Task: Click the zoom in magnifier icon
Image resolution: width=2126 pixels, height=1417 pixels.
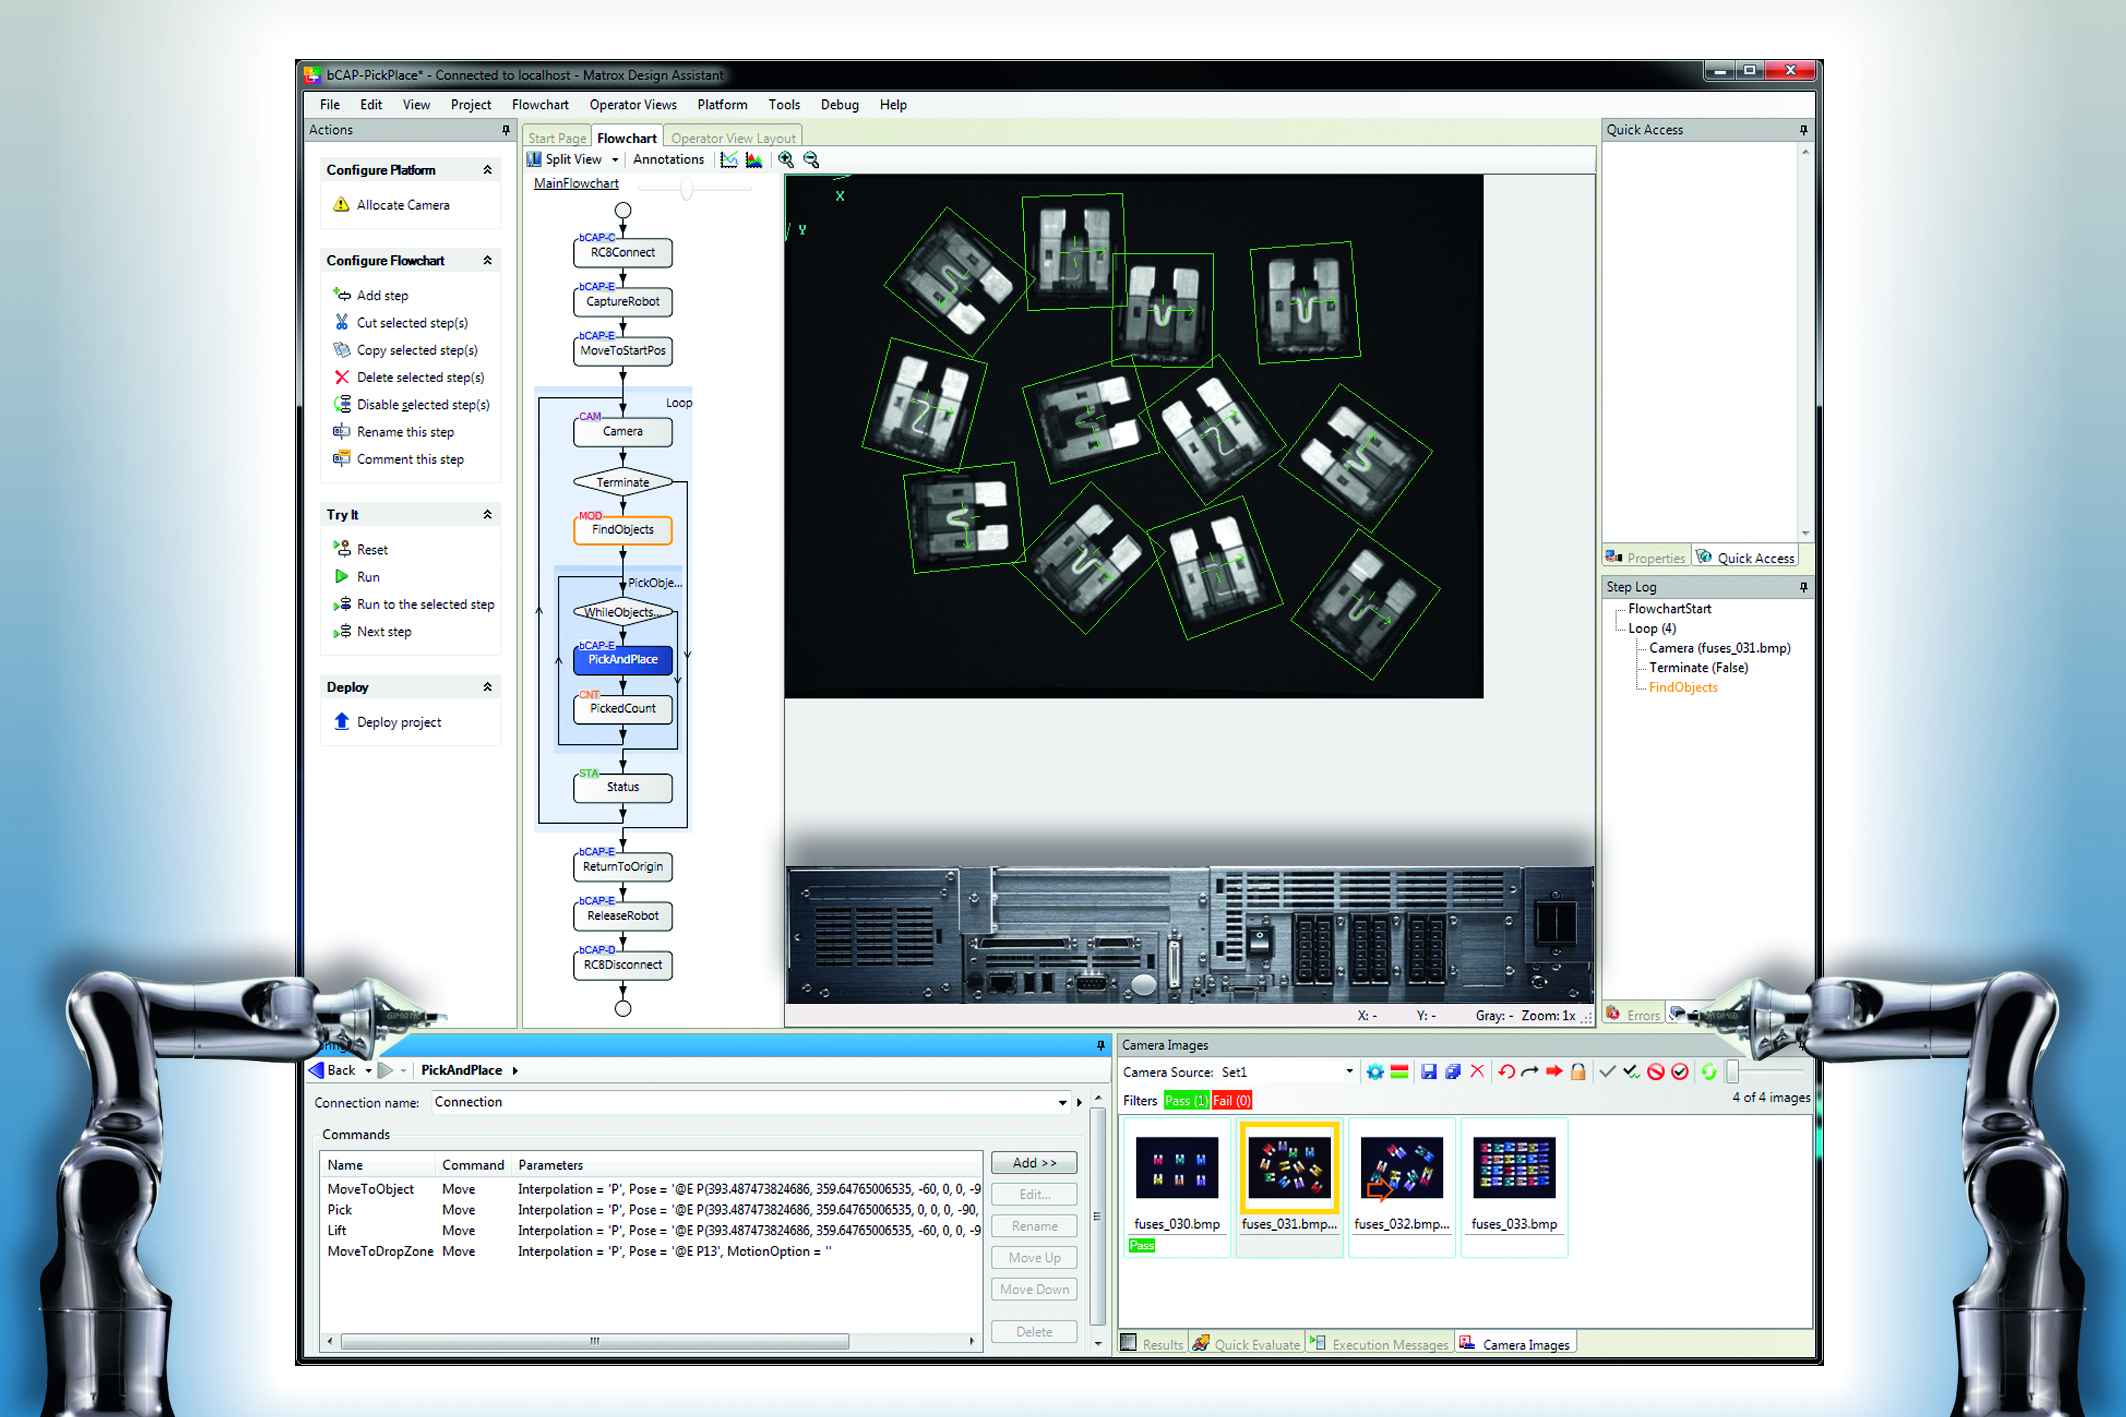Action: click(x=786, y=160)
